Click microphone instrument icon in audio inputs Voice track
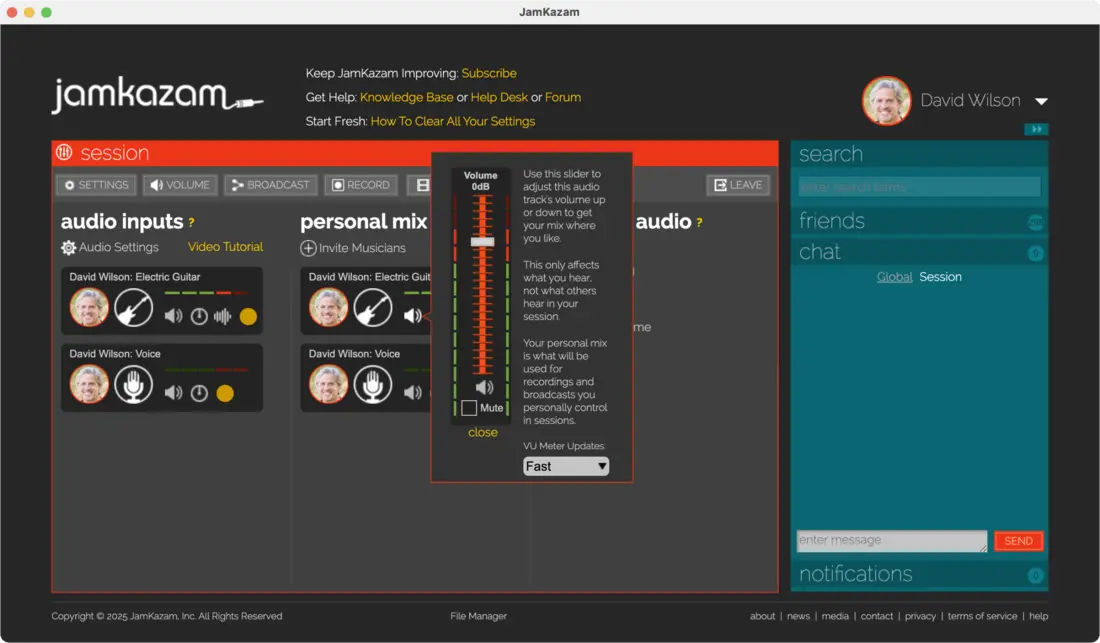 pos(133,384)
